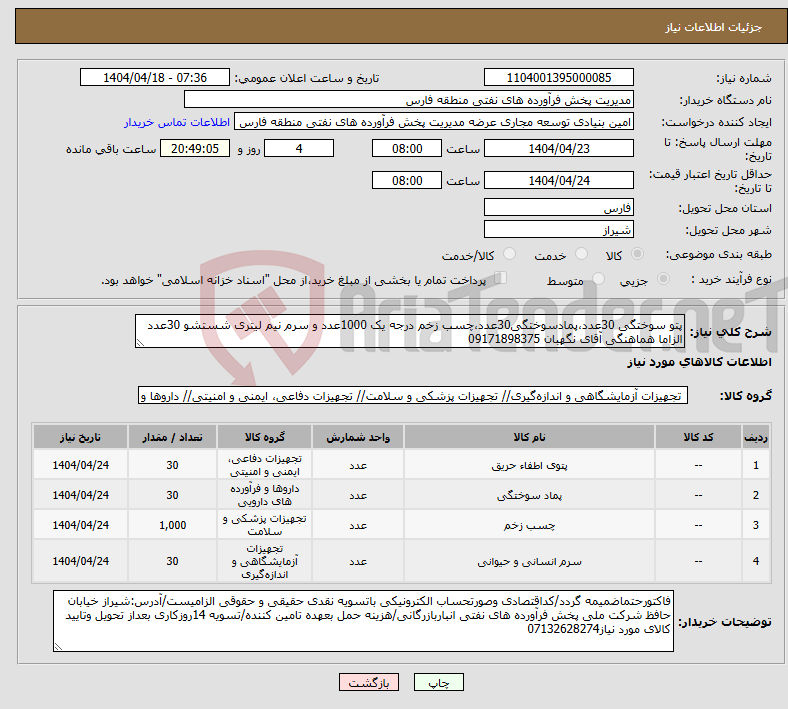
Task: Click the ایجاد کننده درخواست field
Action: click(x=434, y=122)
